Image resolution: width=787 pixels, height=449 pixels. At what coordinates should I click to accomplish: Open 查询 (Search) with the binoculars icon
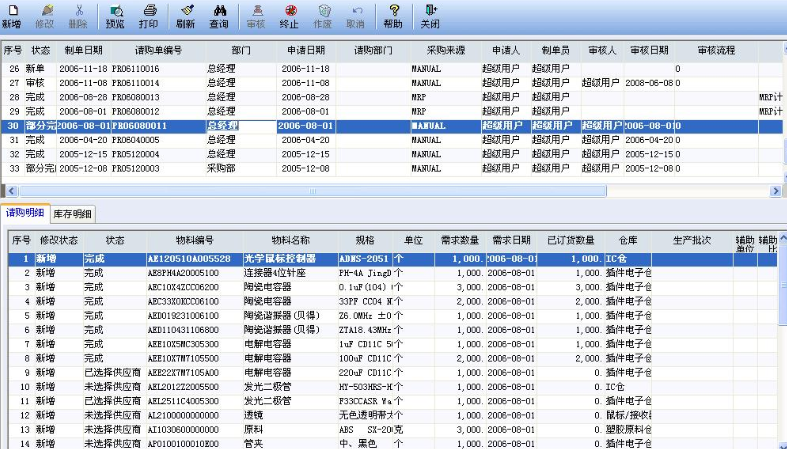218,15
